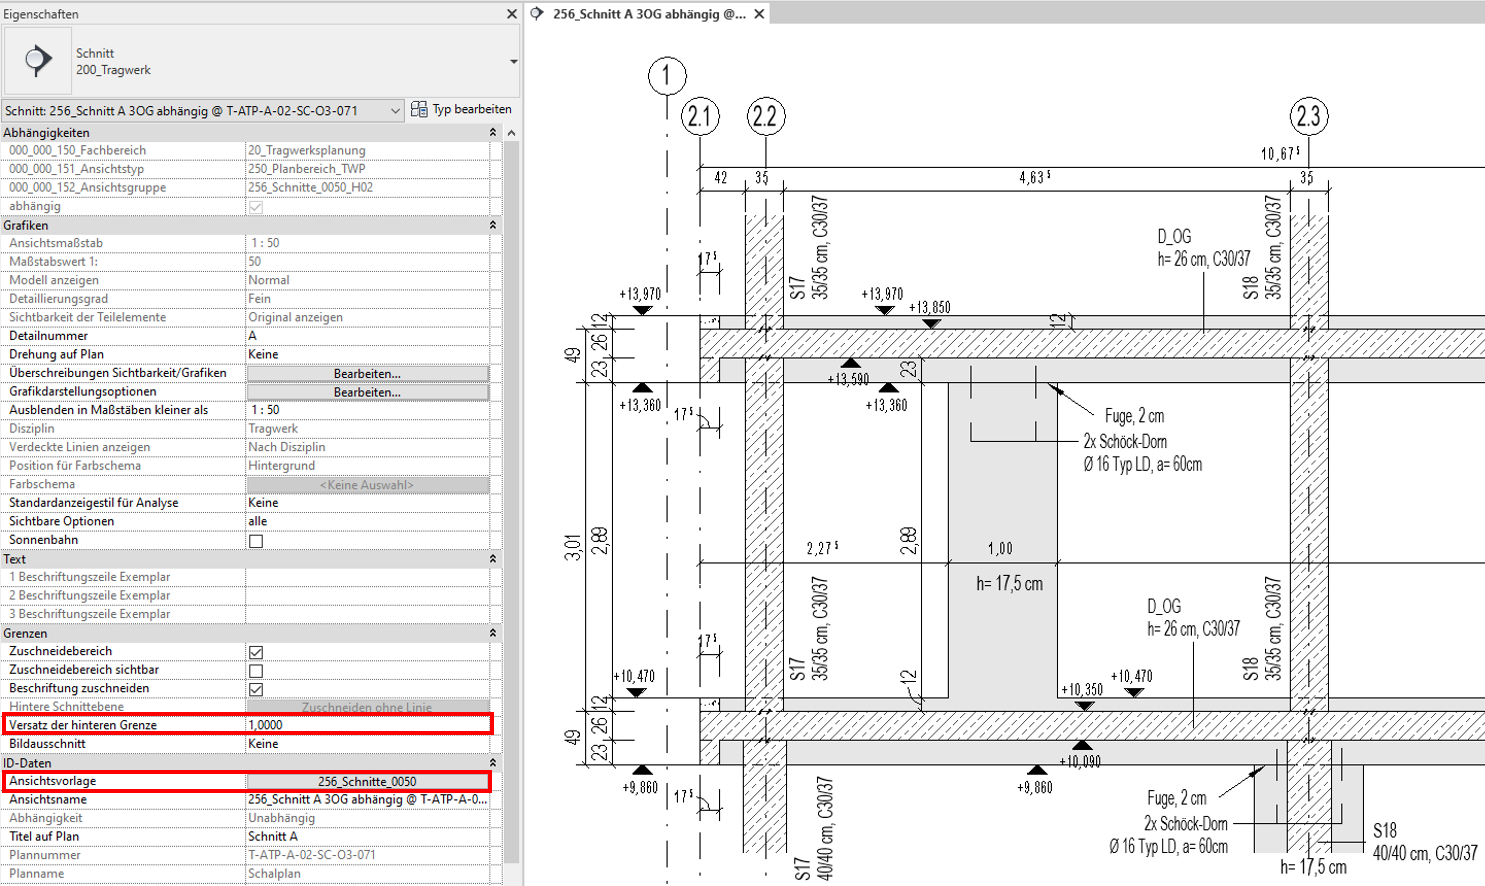Toggle the Sonnenbahn checkbox

click(x=256, y=541)
